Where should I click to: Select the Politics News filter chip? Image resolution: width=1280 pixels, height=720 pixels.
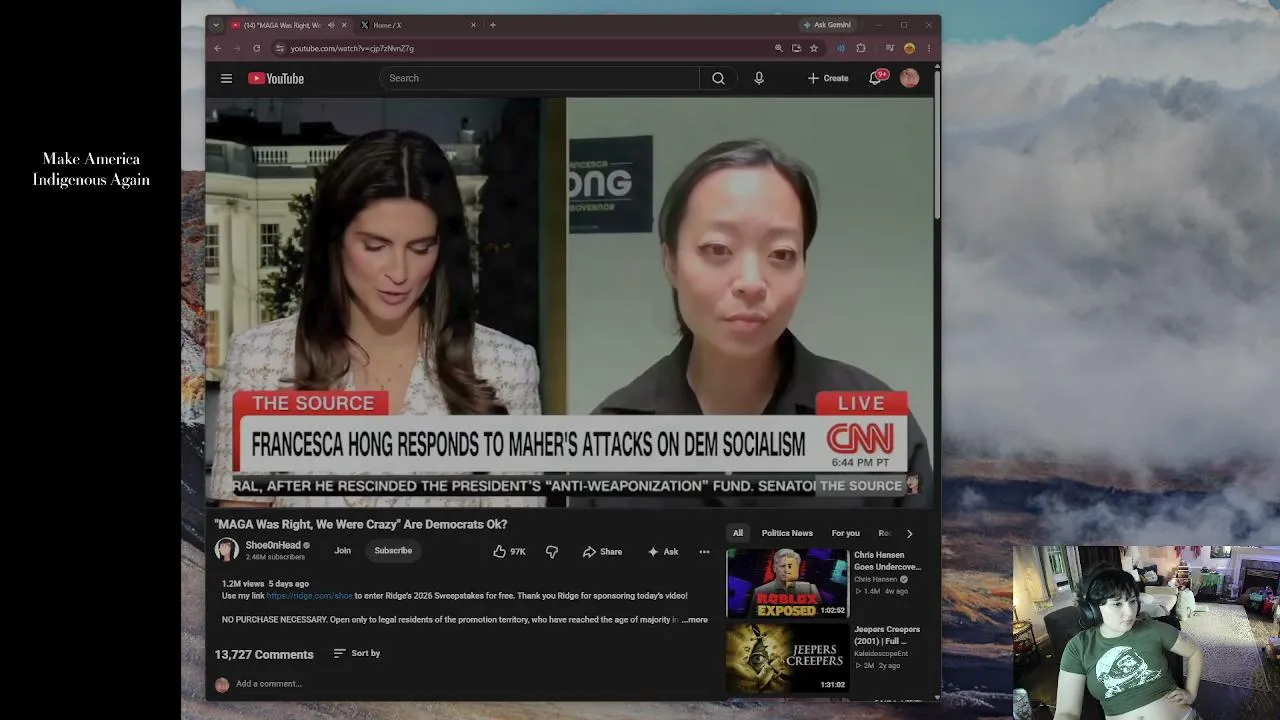787,533
